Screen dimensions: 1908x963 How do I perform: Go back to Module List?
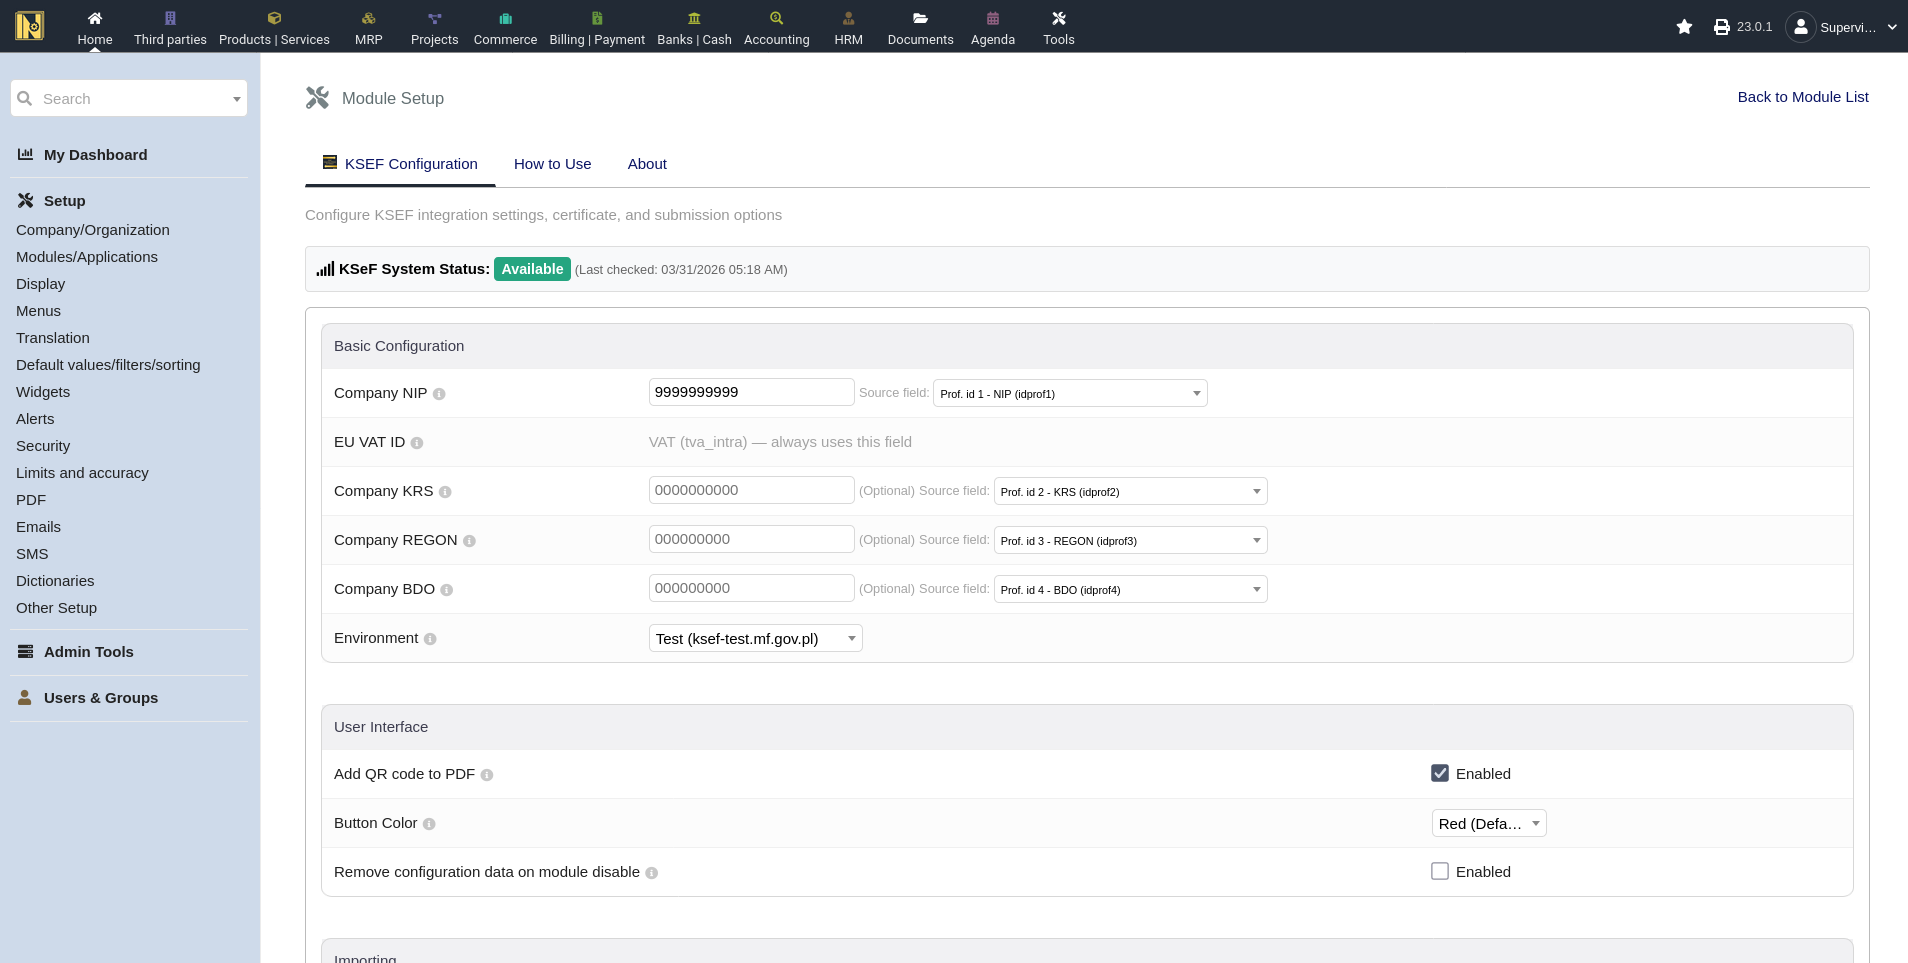pyautogui.click(x=1802, y=97)
